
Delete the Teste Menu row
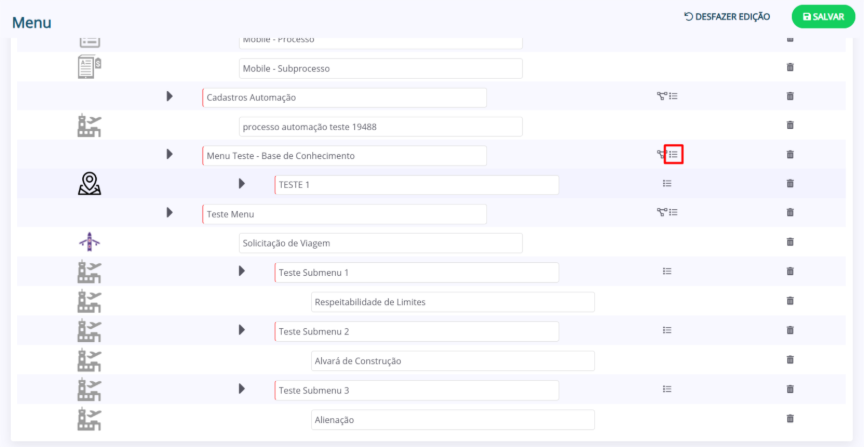790,212
